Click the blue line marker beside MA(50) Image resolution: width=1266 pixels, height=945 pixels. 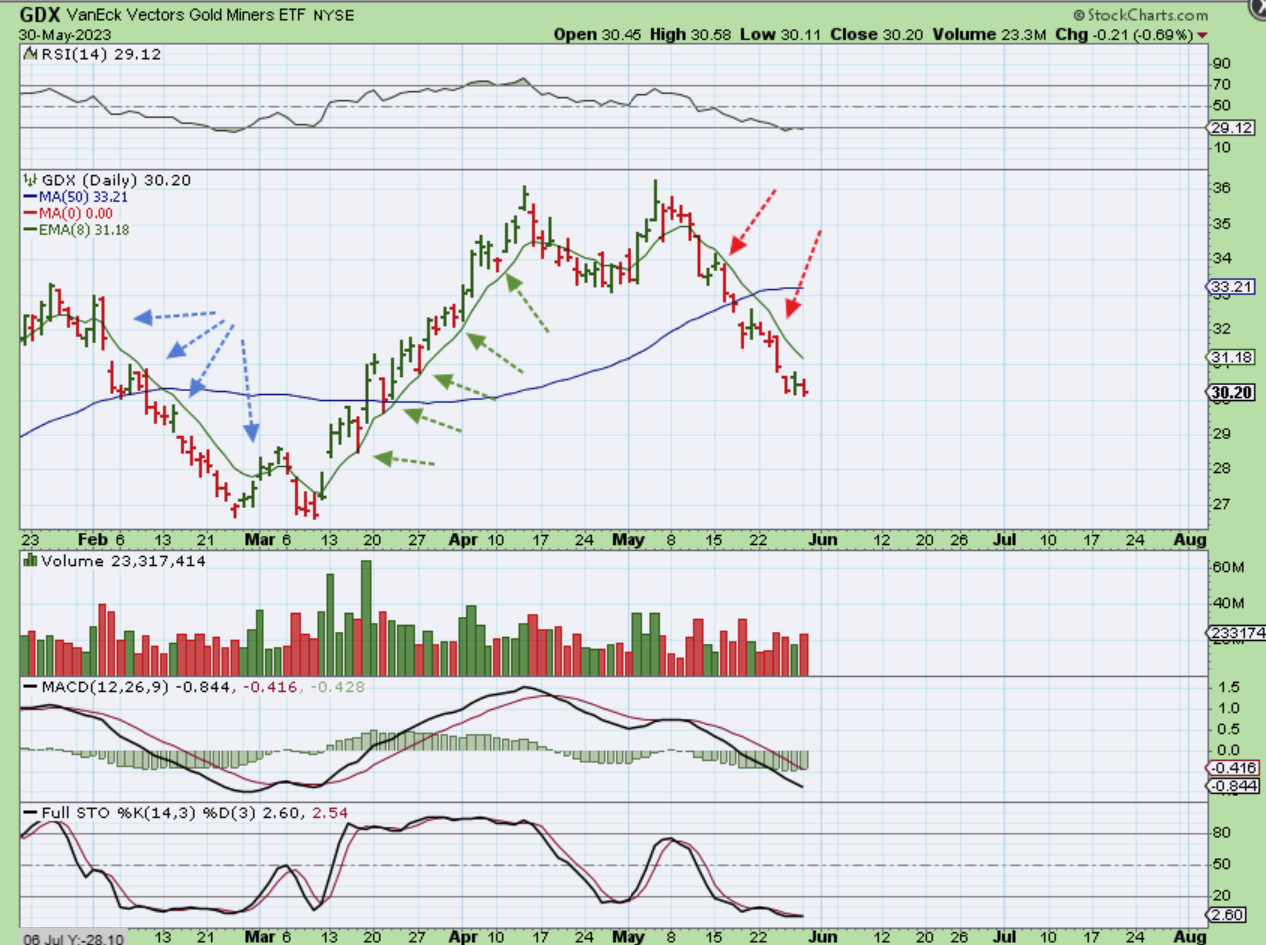click(28, 197)
